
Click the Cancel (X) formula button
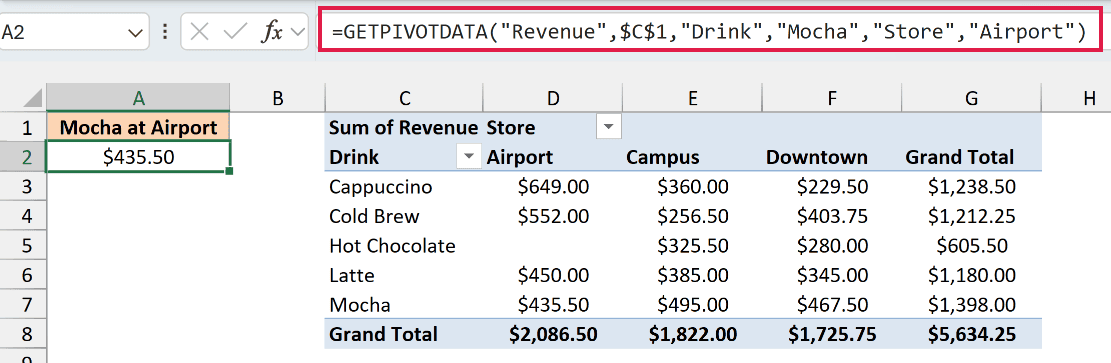(x=200, y=32)
